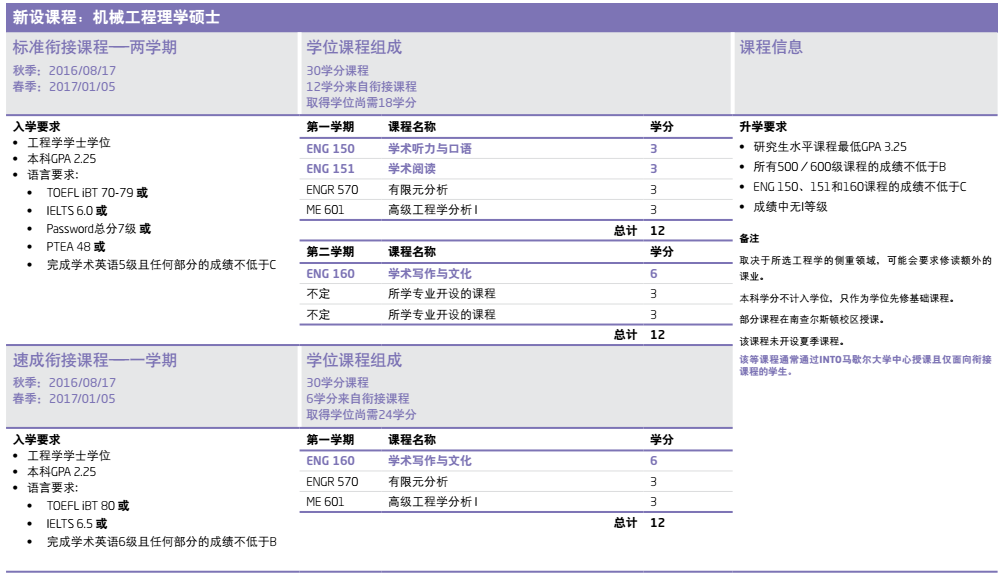
Task: Select the 学术听力与口语 course name
Action: point(429,149)
